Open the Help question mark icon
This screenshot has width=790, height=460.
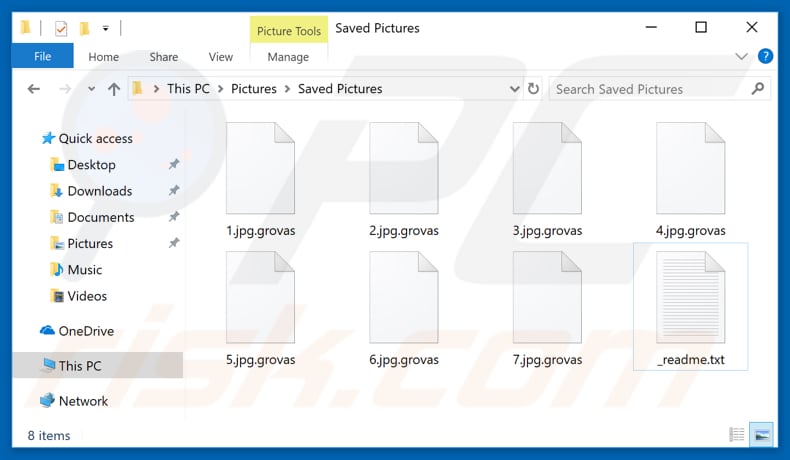(x=765, y=56)
